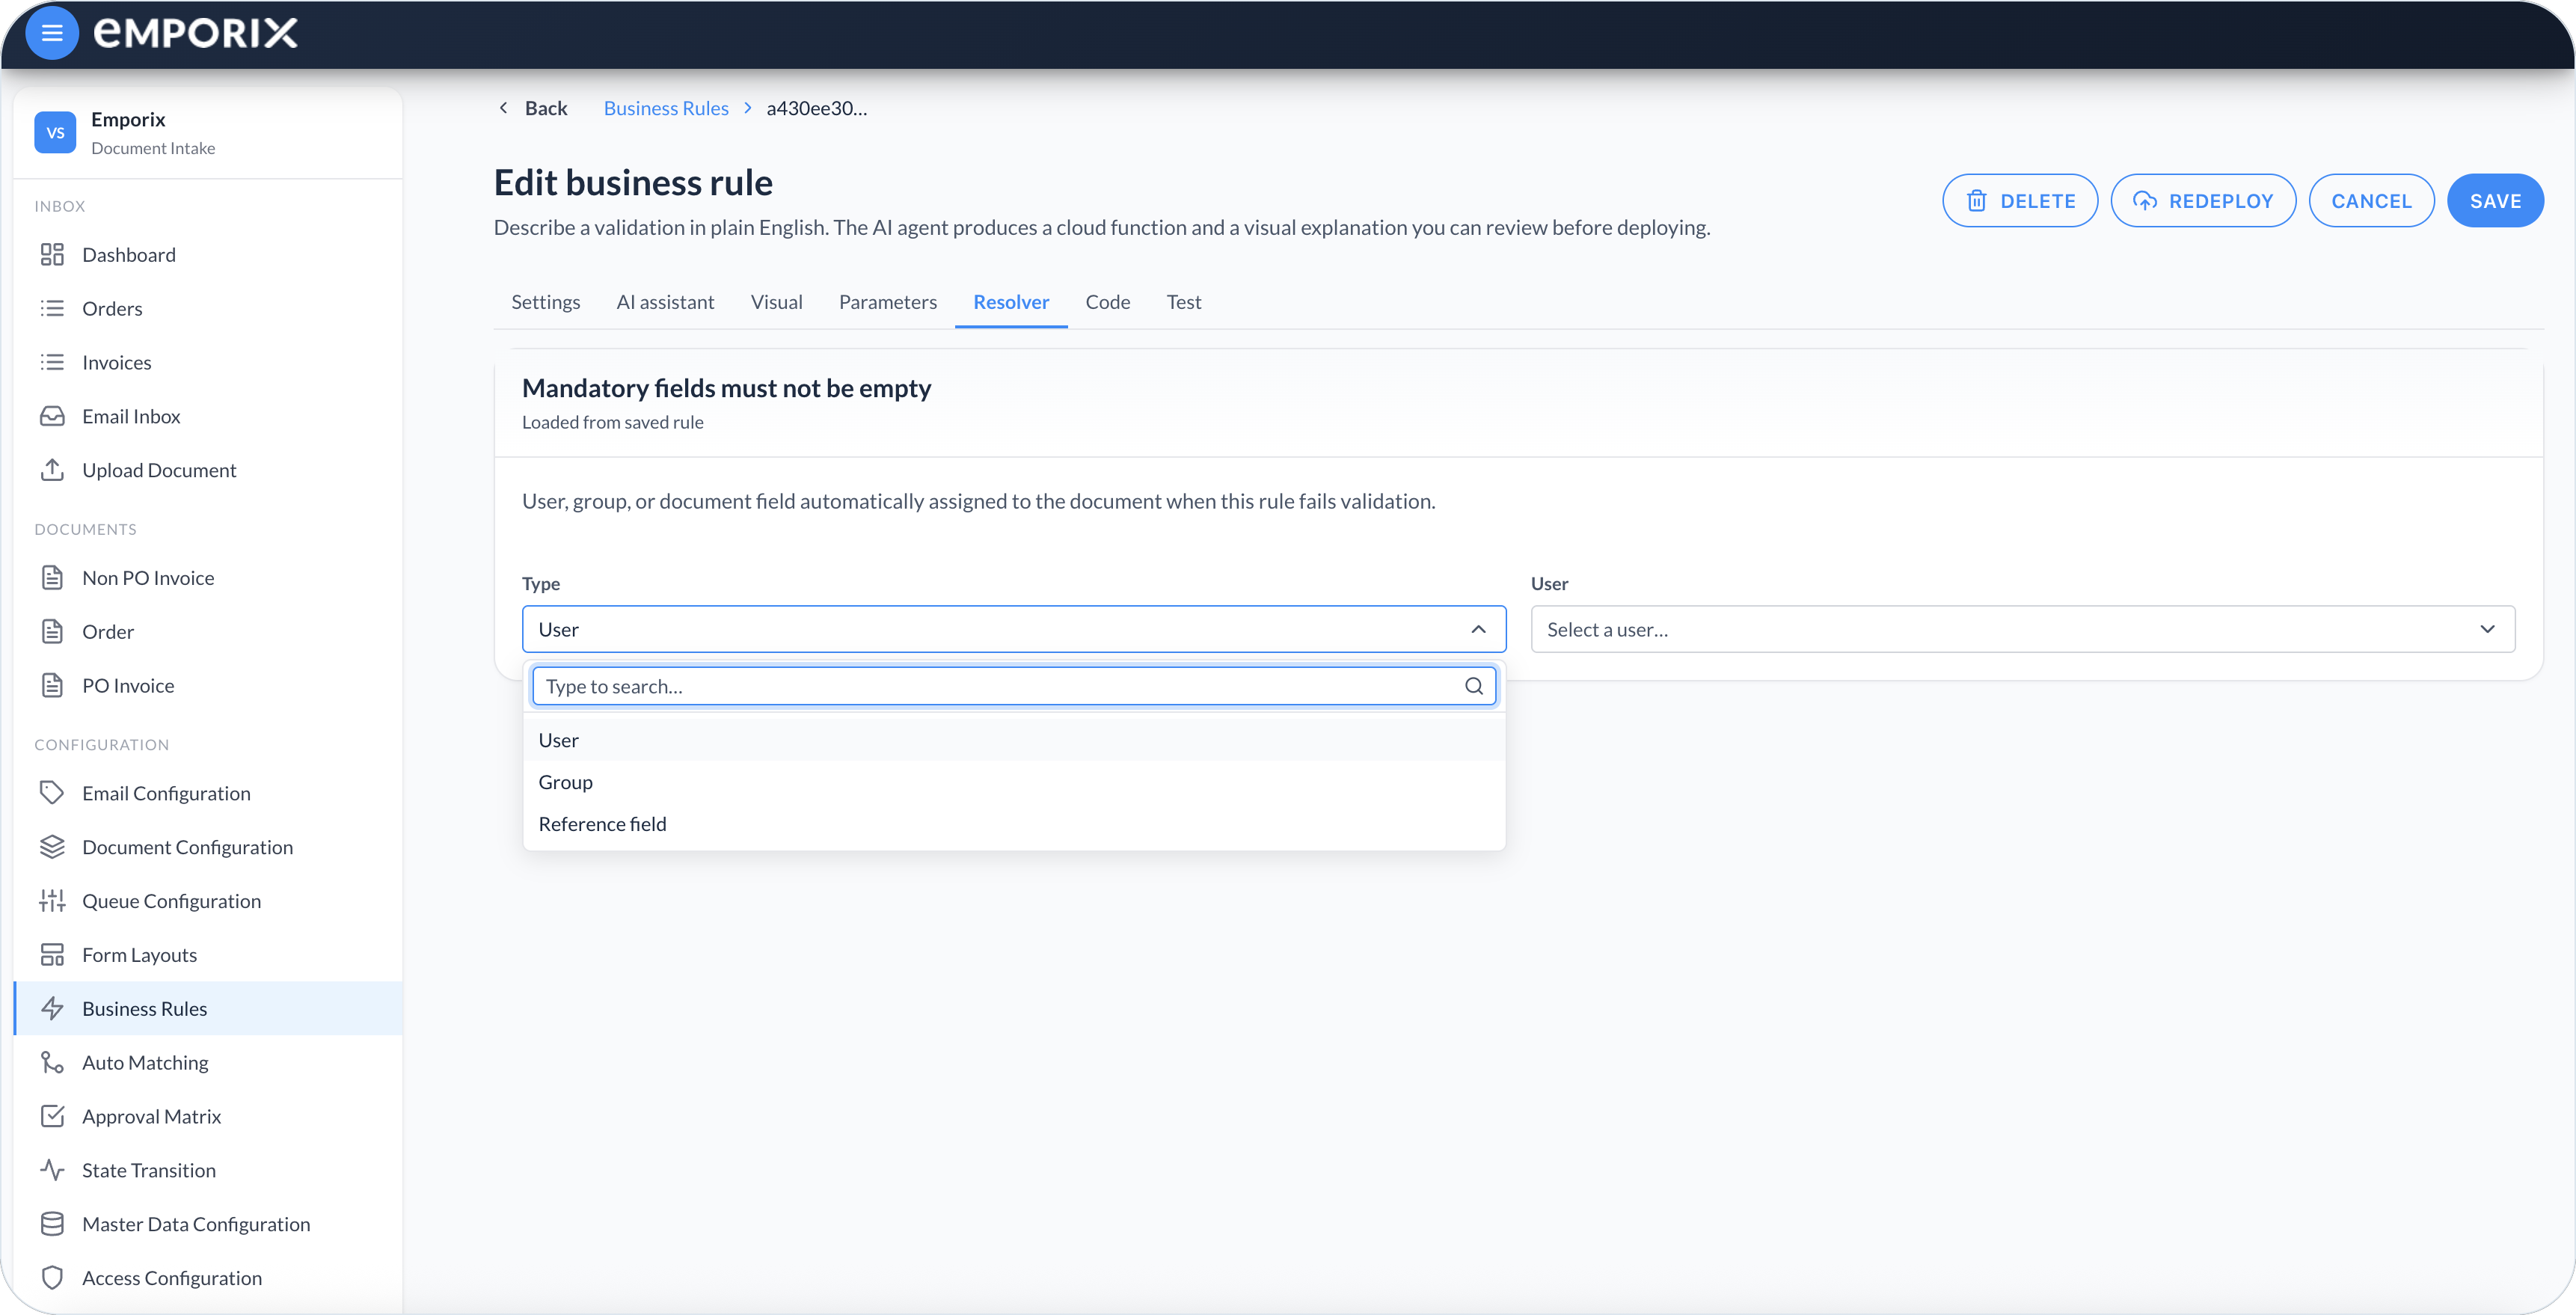Click the Email Inbox tray icon
Screen dimensions: 2576x1315
[x=52, y=417]
